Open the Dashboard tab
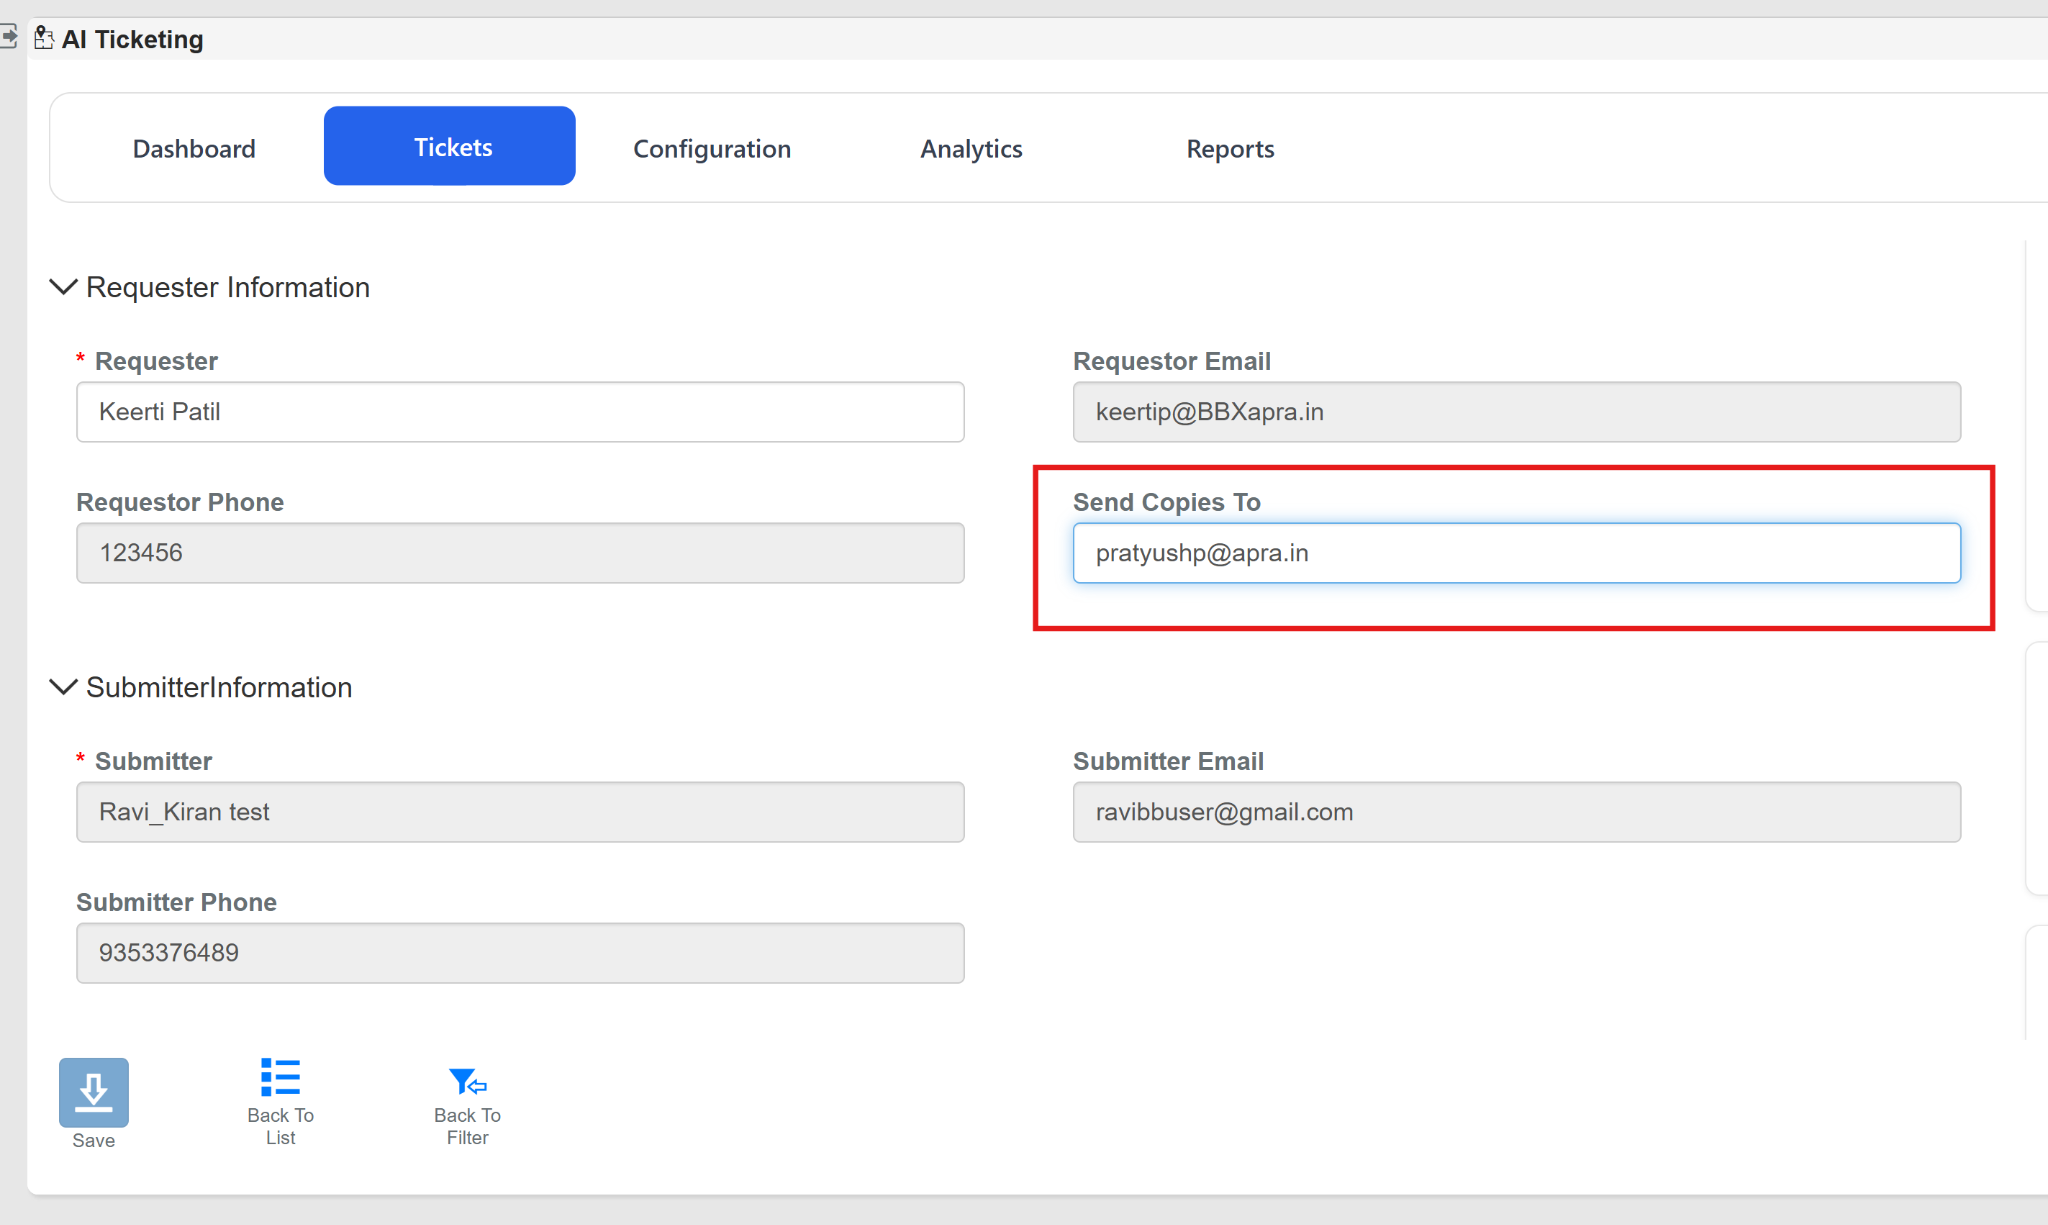The width and height of the screenshot is (2048, 1225). pos(194,148)
